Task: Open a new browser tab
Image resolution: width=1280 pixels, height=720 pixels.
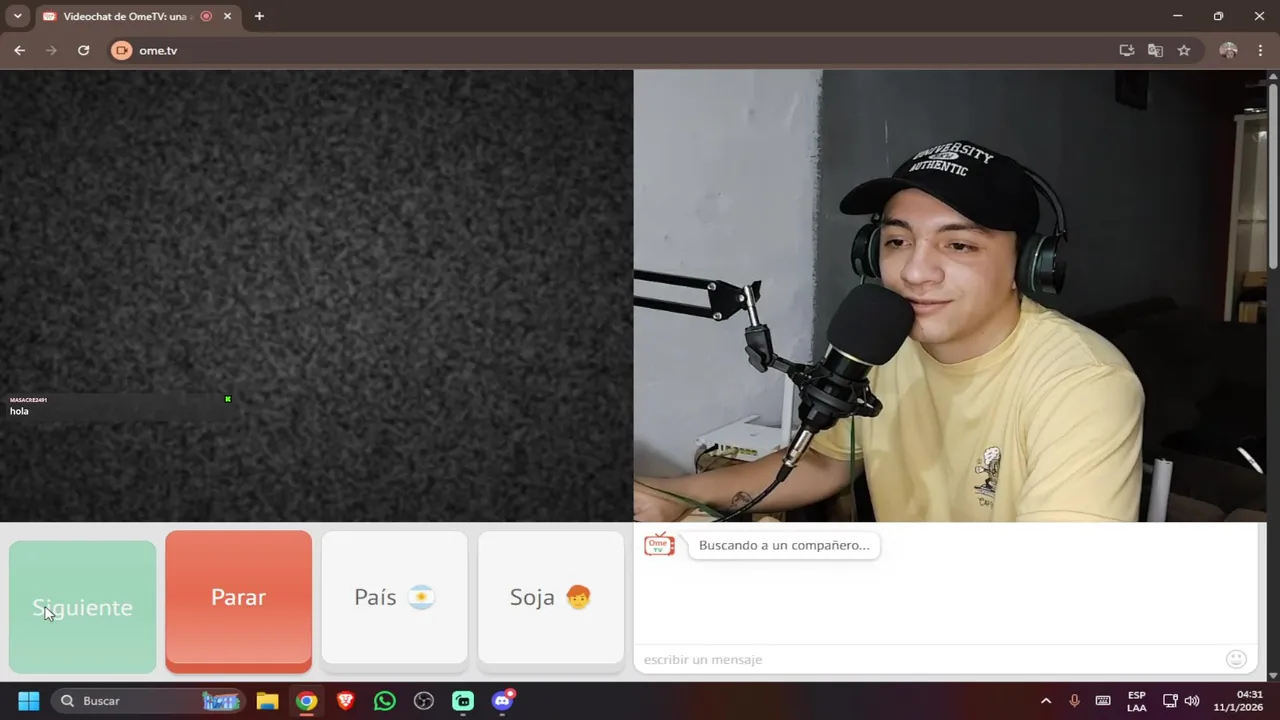Action: click(x=259, y=16)
